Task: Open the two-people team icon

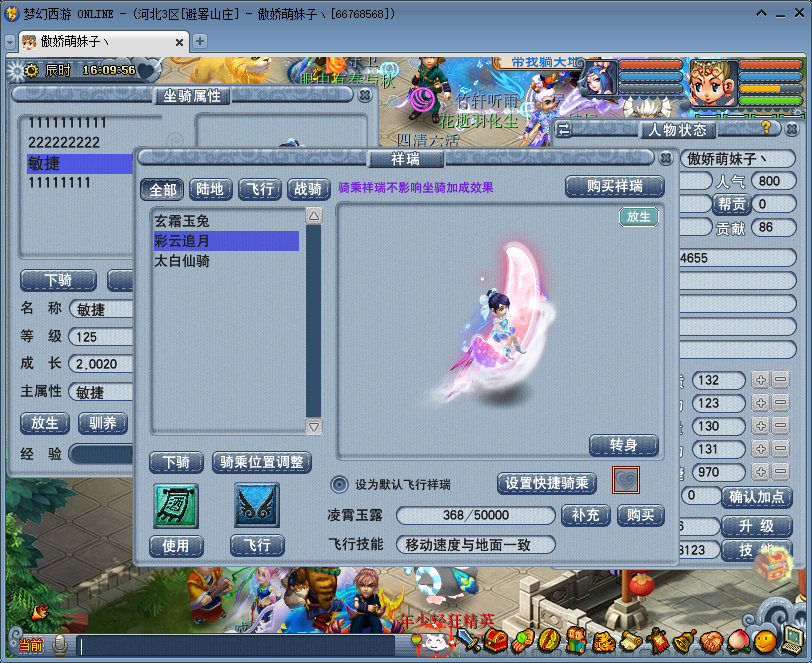Action: (x=576, y=641)
